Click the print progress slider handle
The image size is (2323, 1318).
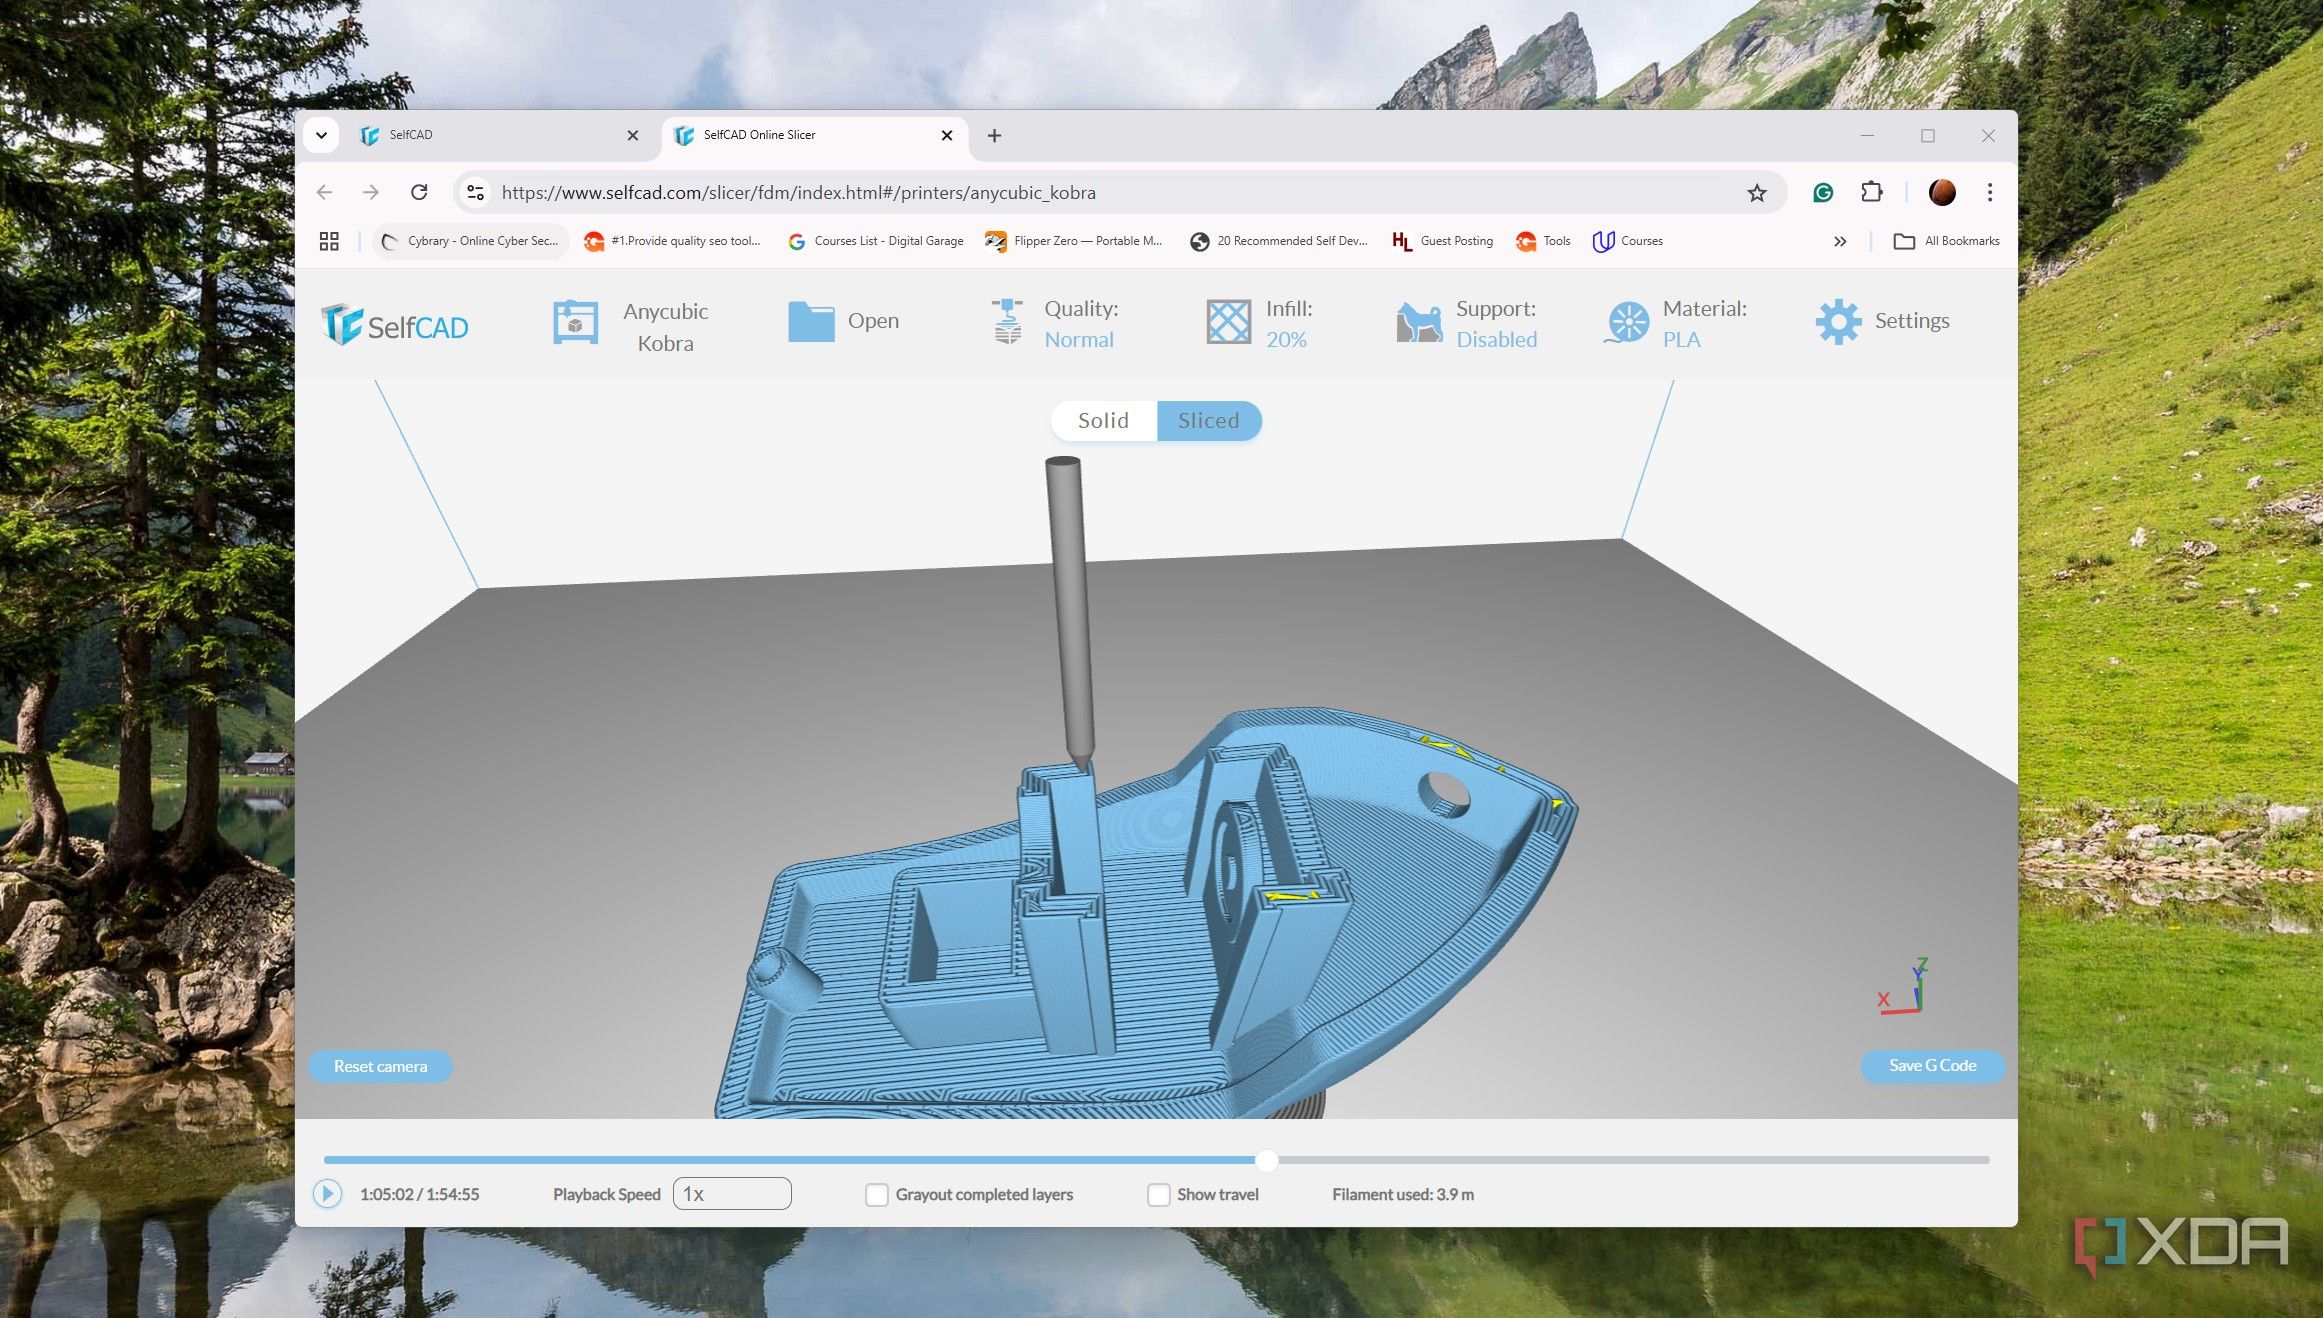[x=1266, y=1160]
